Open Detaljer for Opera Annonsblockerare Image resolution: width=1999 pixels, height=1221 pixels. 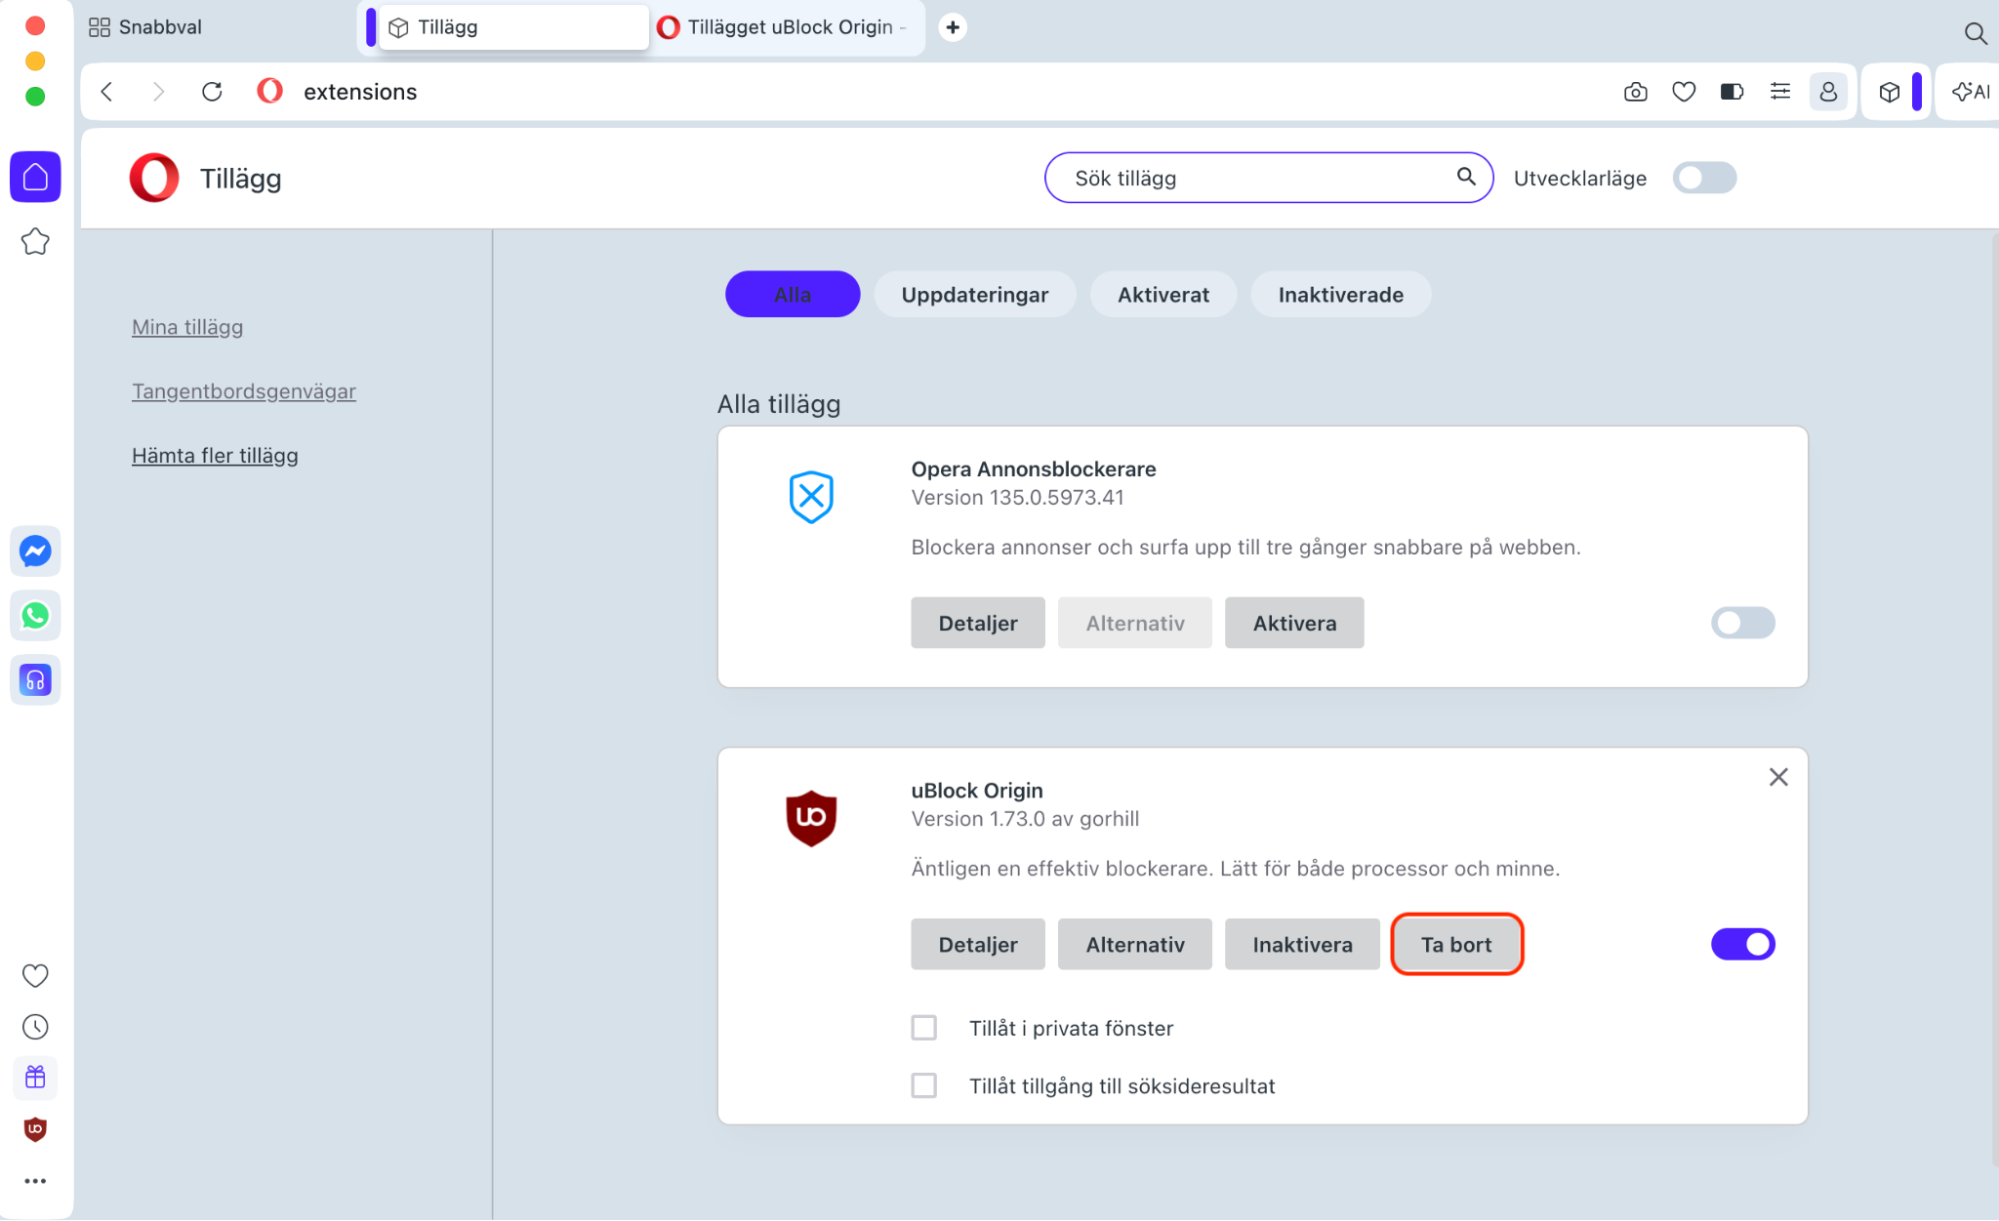point(978,623)
